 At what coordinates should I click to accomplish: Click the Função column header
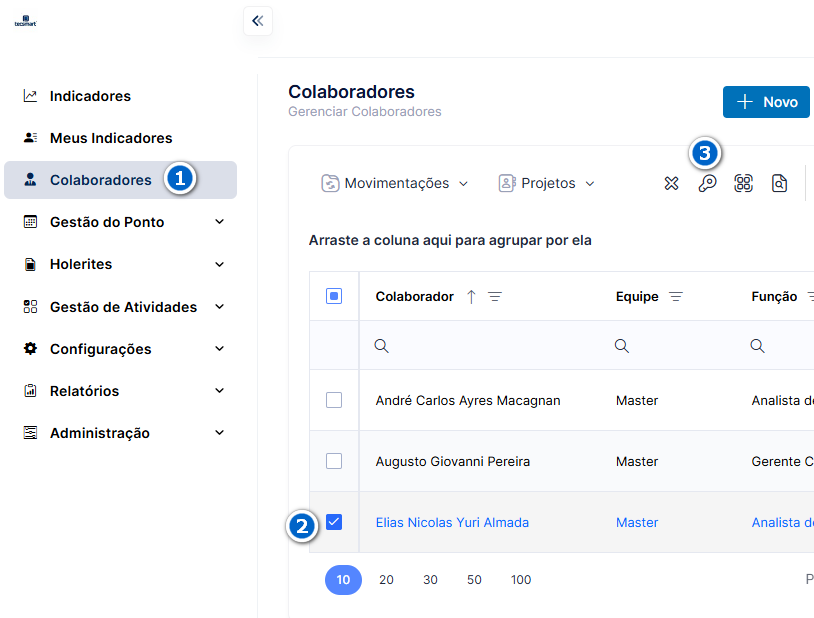[774, 297]
